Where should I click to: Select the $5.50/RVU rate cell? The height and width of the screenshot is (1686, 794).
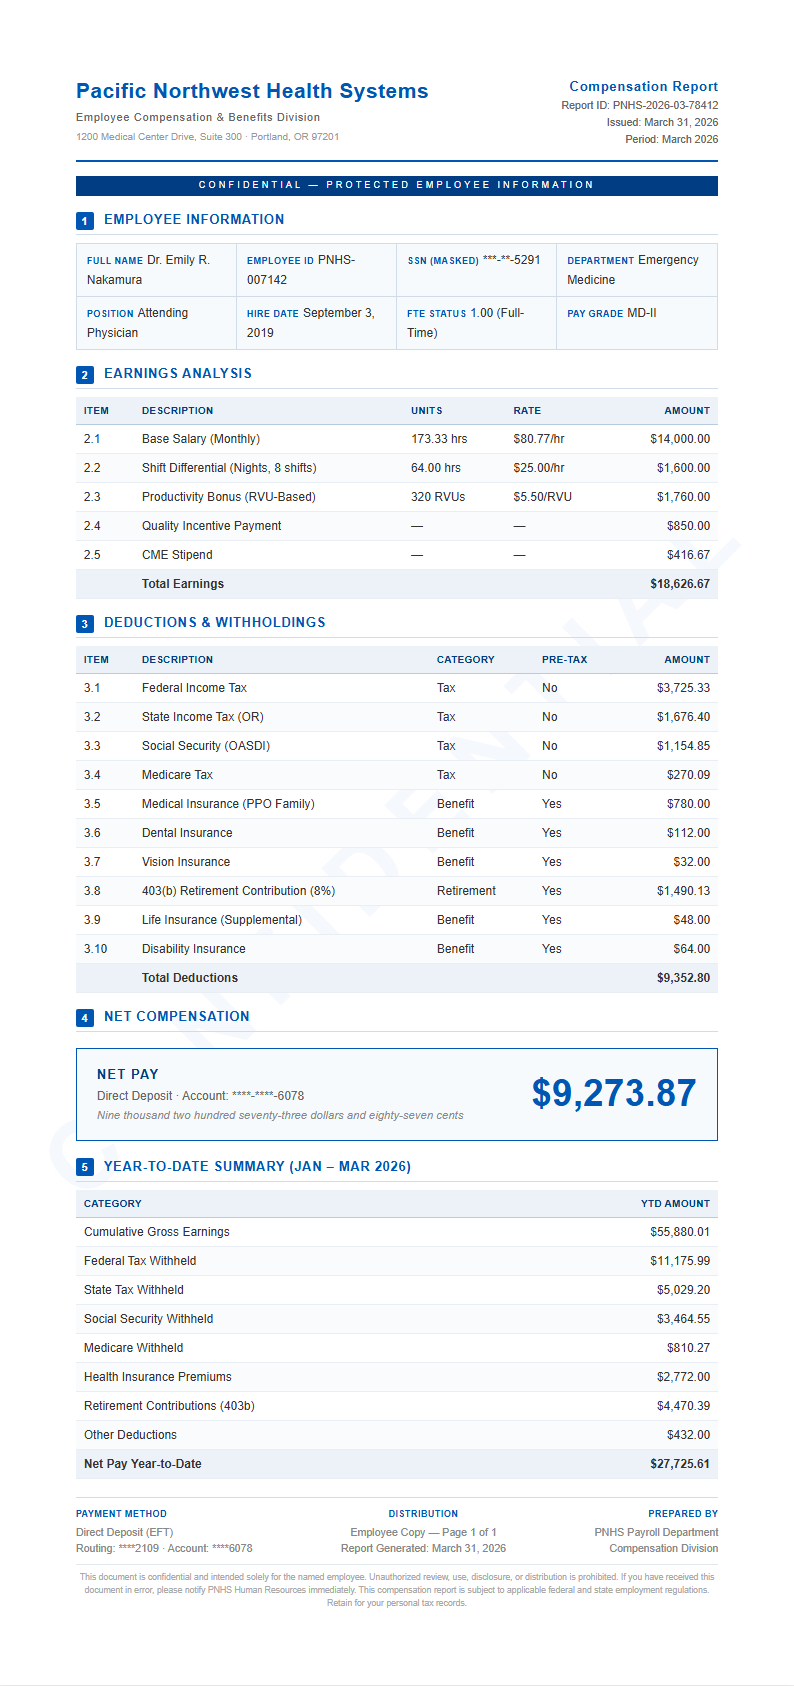543,497
